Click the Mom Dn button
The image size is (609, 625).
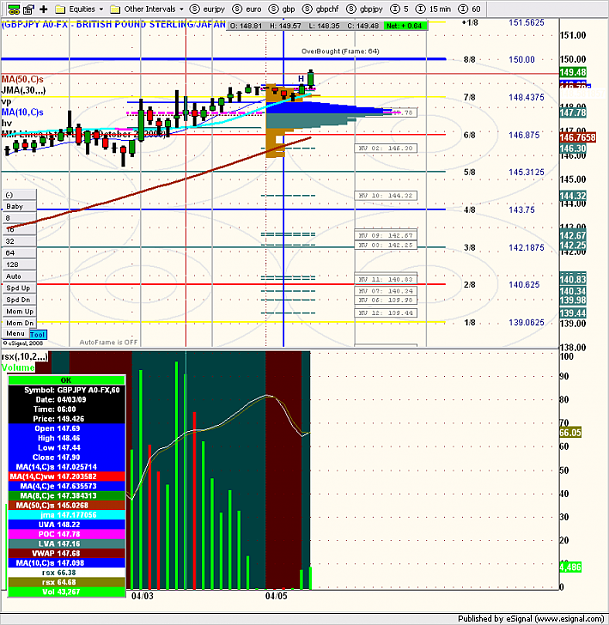[20, 323]
